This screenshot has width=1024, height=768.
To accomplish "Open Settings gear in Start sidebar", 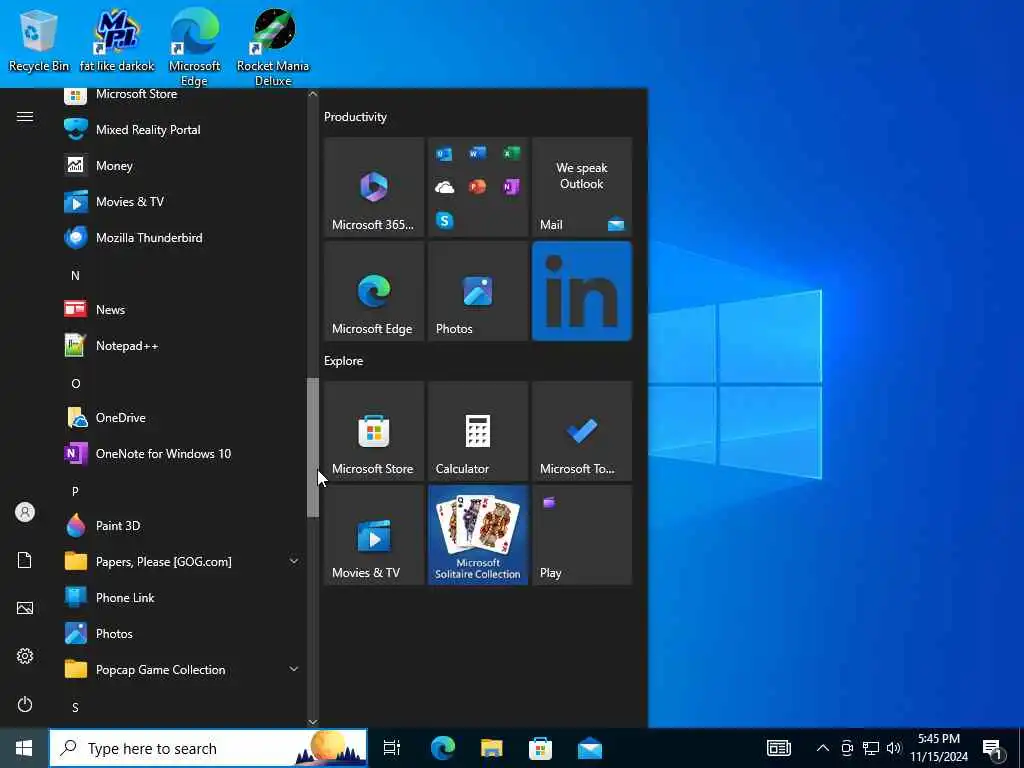I will coord(25,656).
